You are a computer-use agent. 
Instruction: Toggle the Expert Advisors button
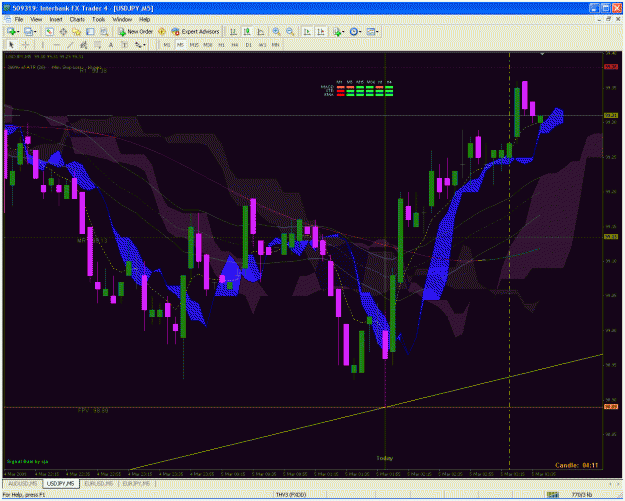click(x=195, y=31)
